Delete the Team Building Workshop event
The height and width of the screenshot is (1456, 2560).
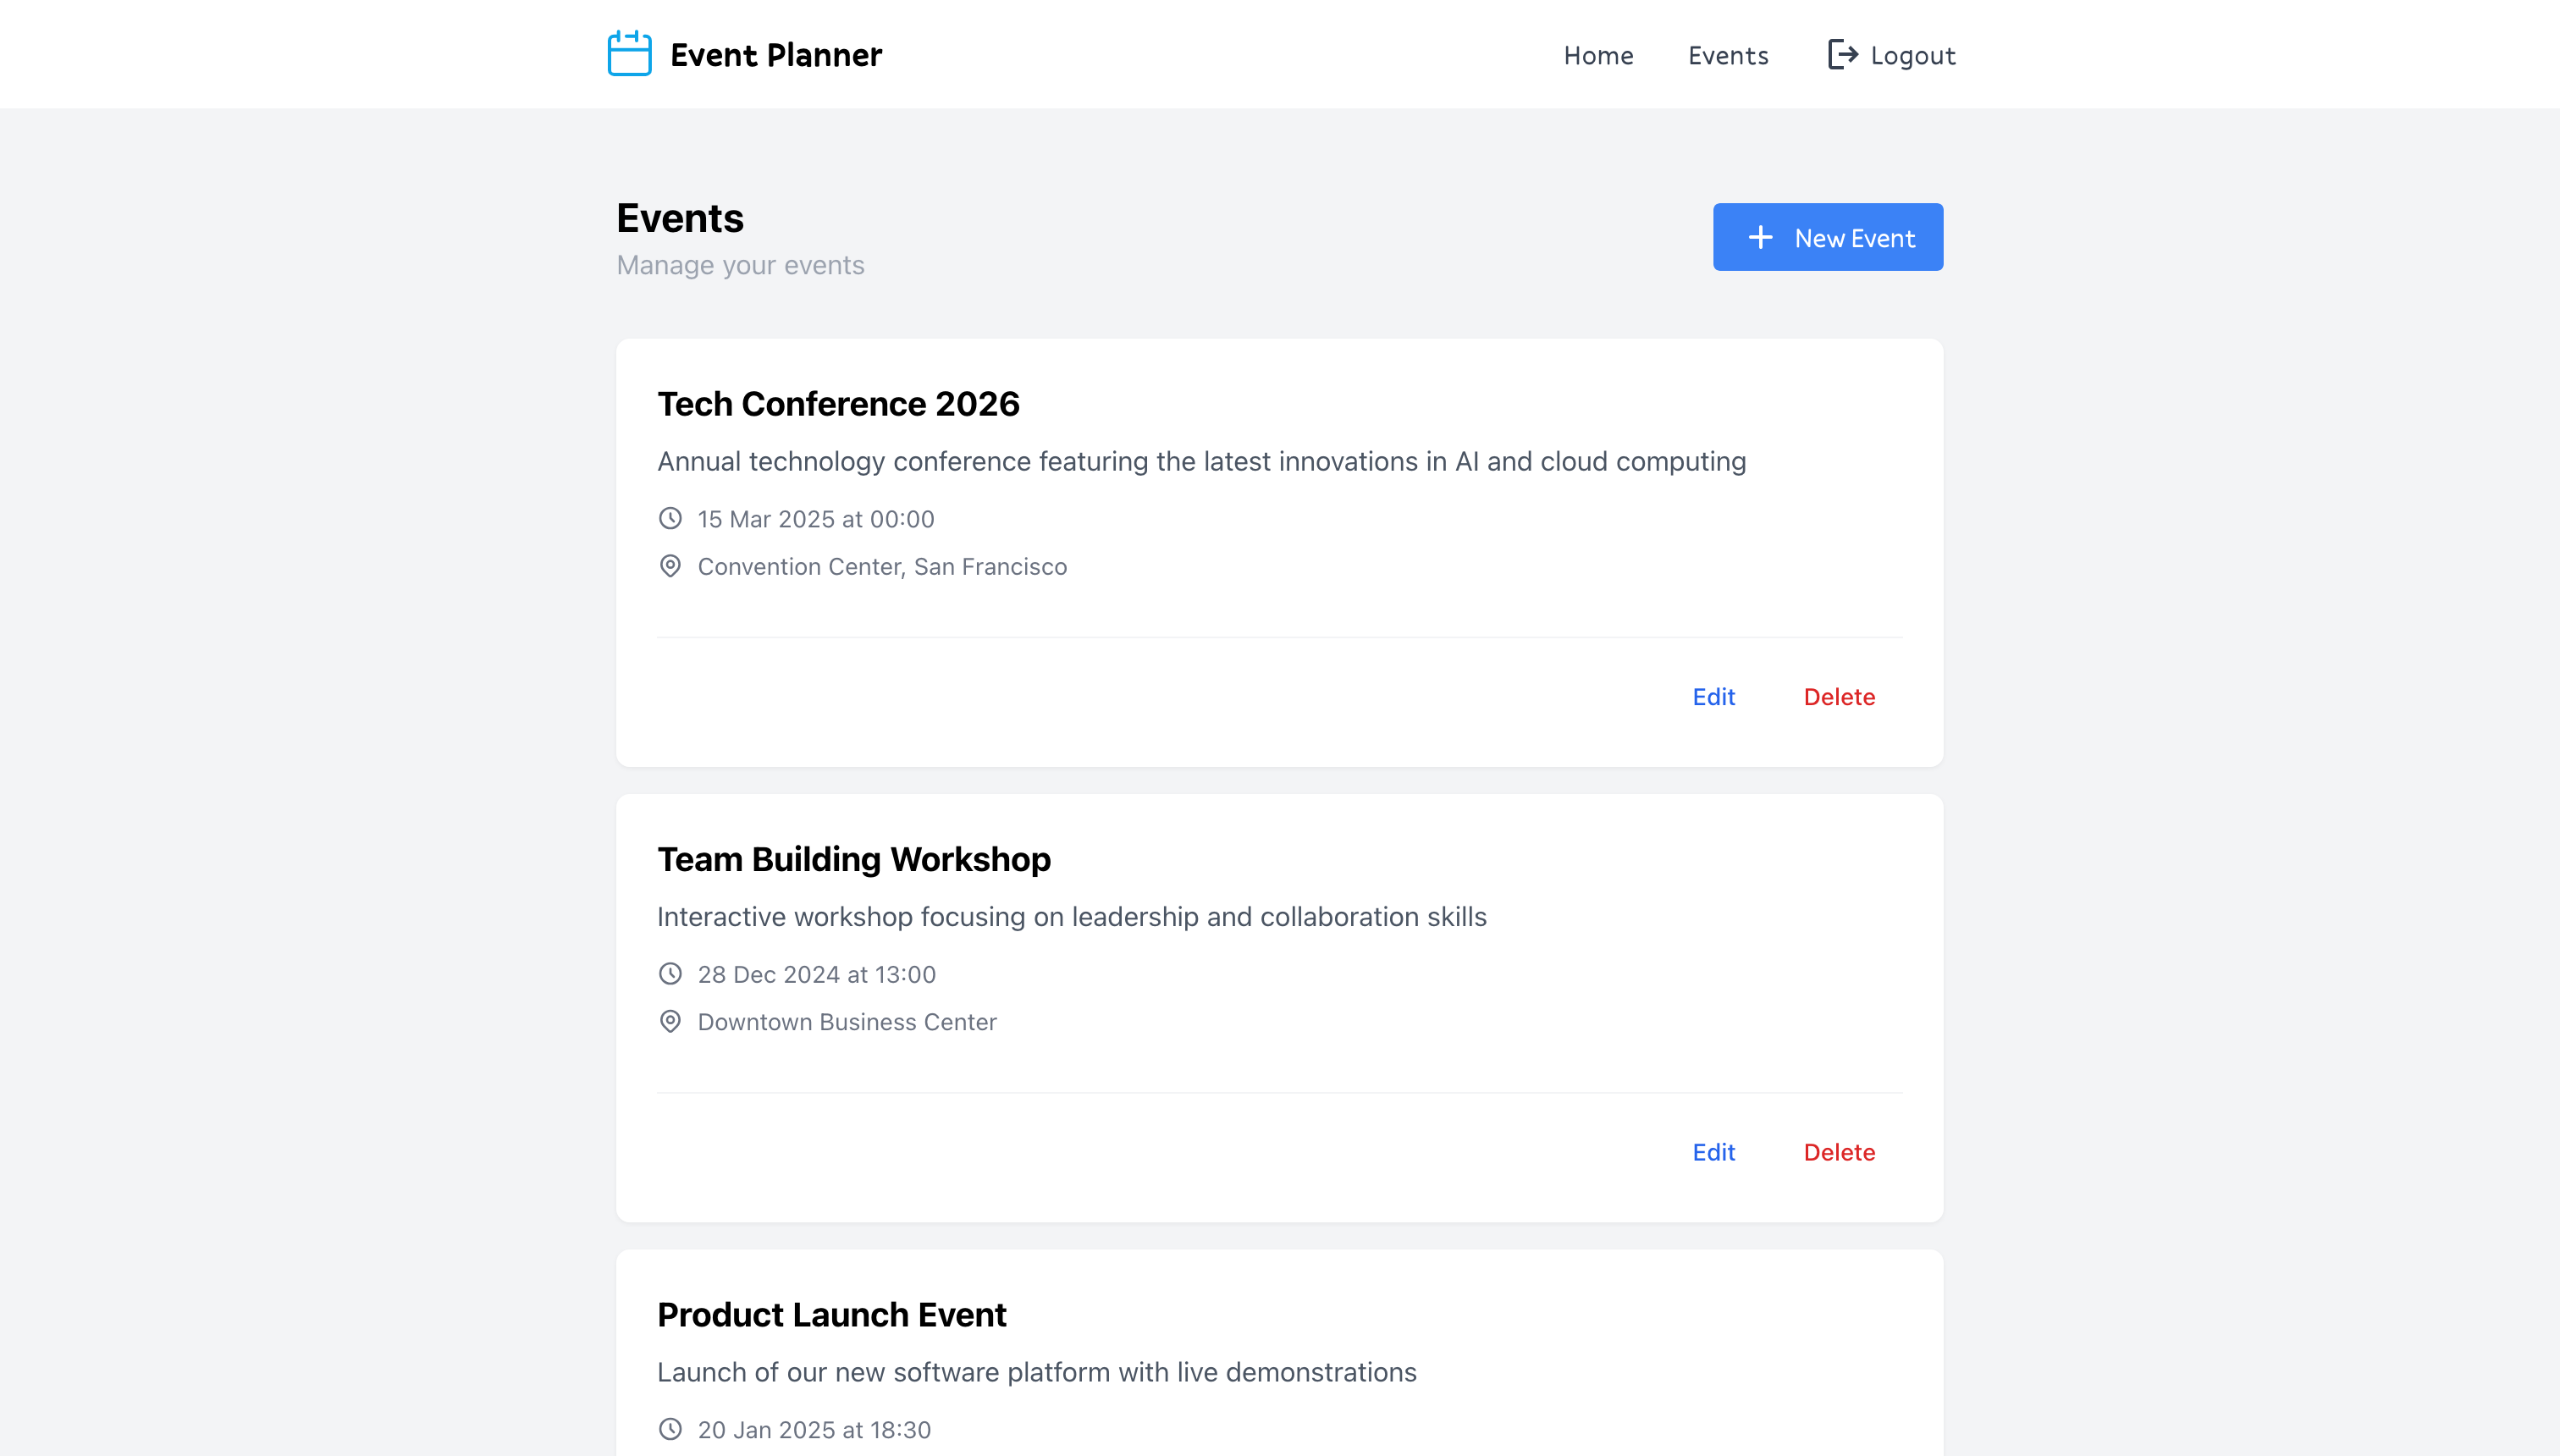(x=1839, y=1152)
